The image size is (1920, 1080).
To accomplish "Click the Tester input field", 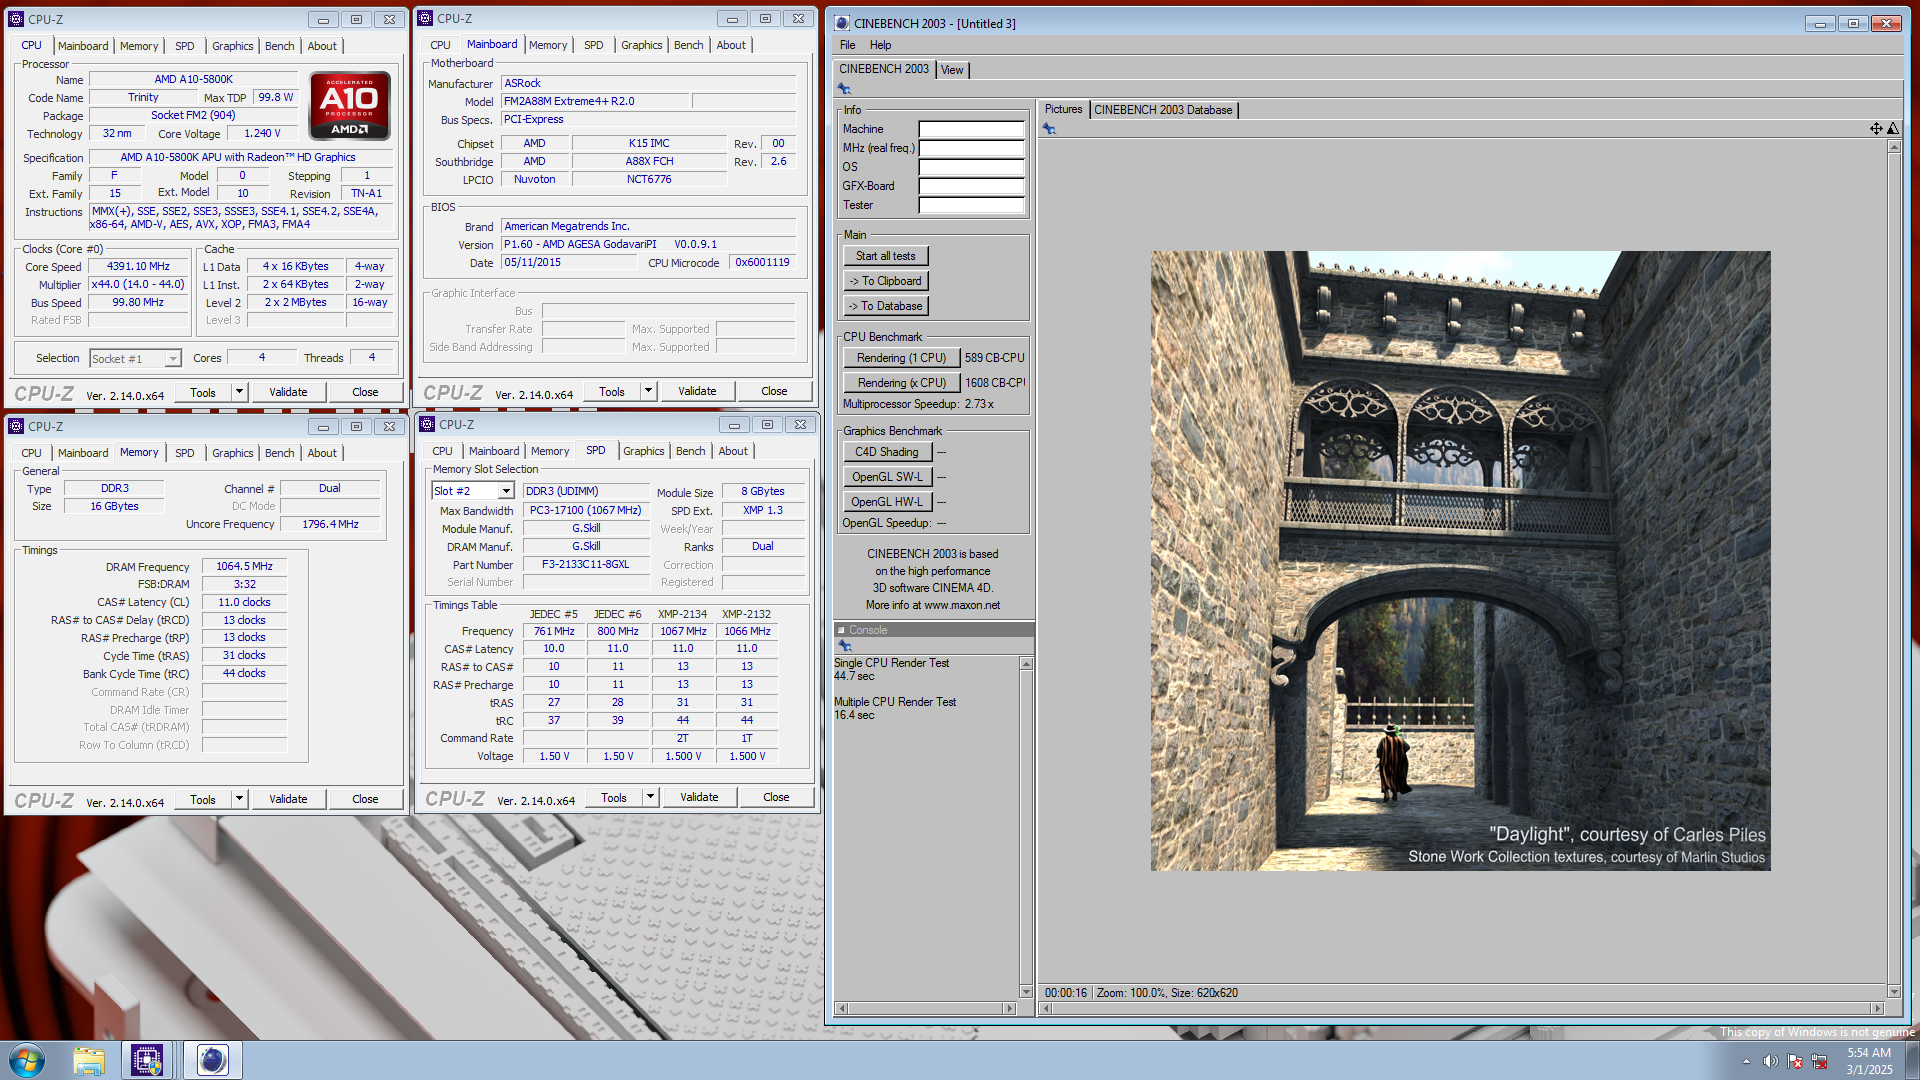I will click(x=971, y=205).
